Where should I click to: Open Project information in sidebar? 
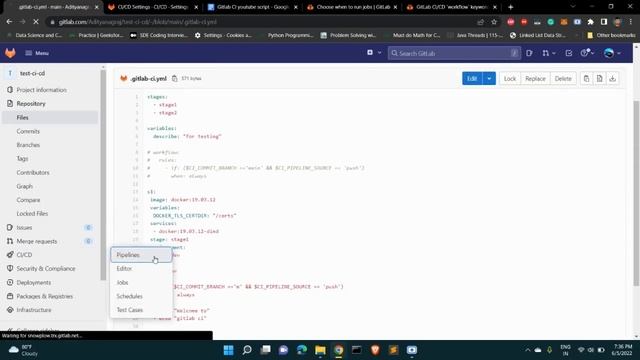point(41,90)
